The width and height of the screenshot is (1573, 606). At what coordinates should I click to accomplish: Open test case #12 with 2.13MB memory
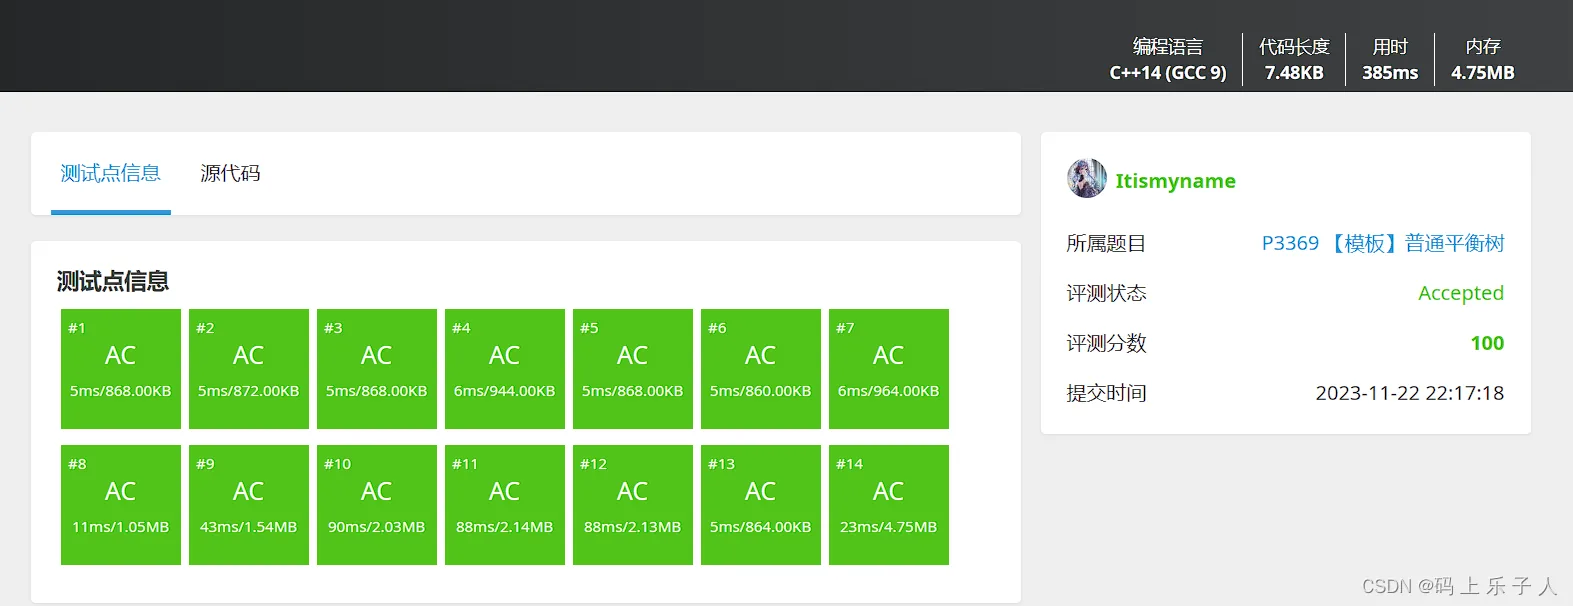click(x=633, y=504)
